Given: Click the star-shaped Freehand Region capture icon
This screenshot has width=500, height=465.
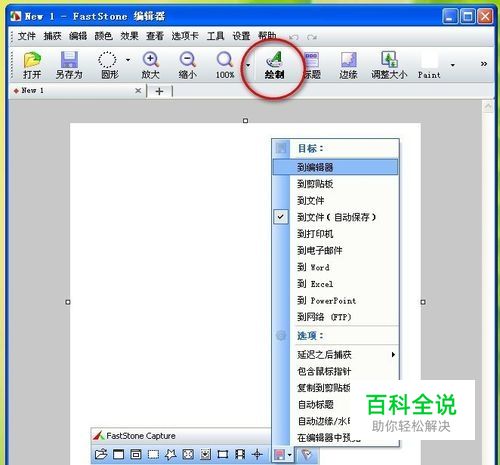Looking at the screenshot, I should coord(171,454).
